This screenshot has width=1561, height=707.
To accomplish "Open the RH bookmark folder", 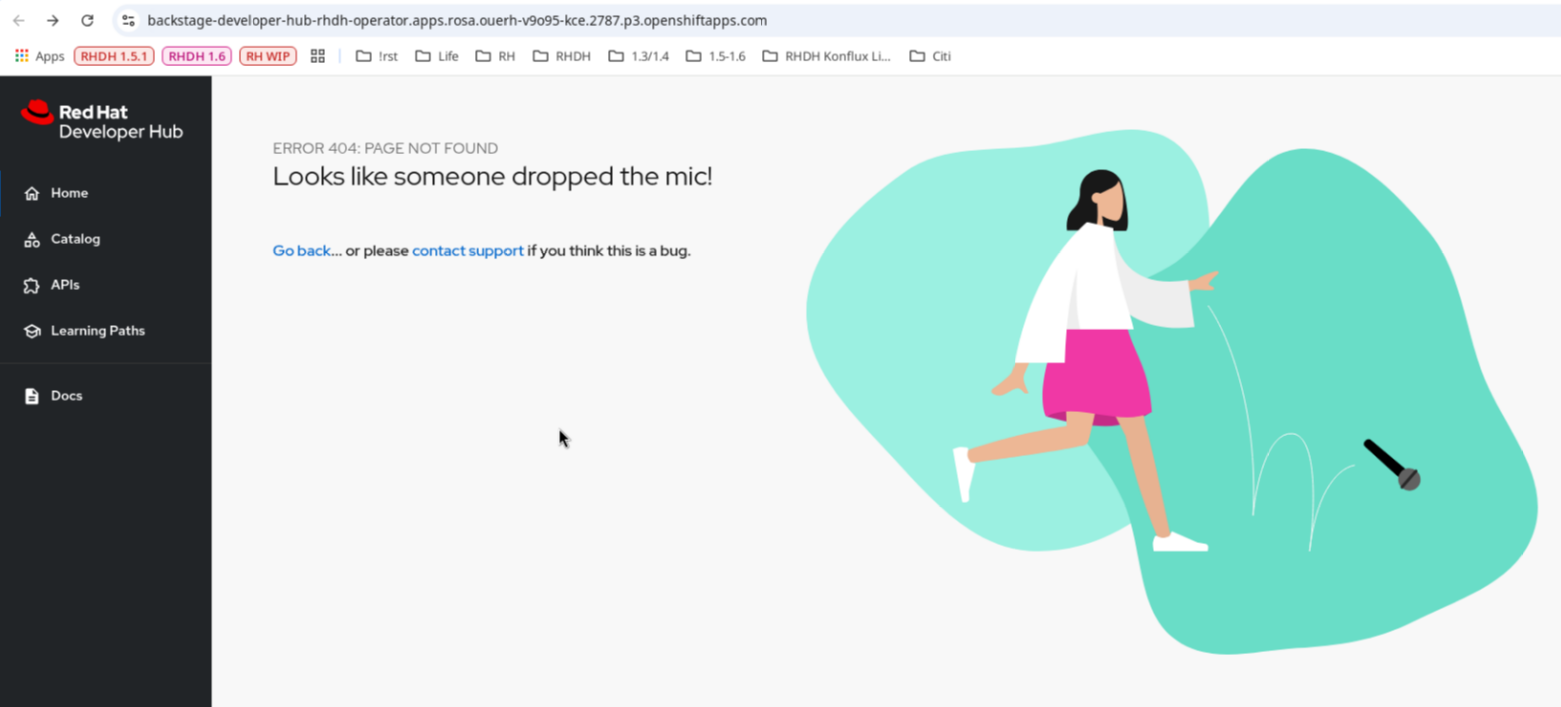I will tap(495, 56).
